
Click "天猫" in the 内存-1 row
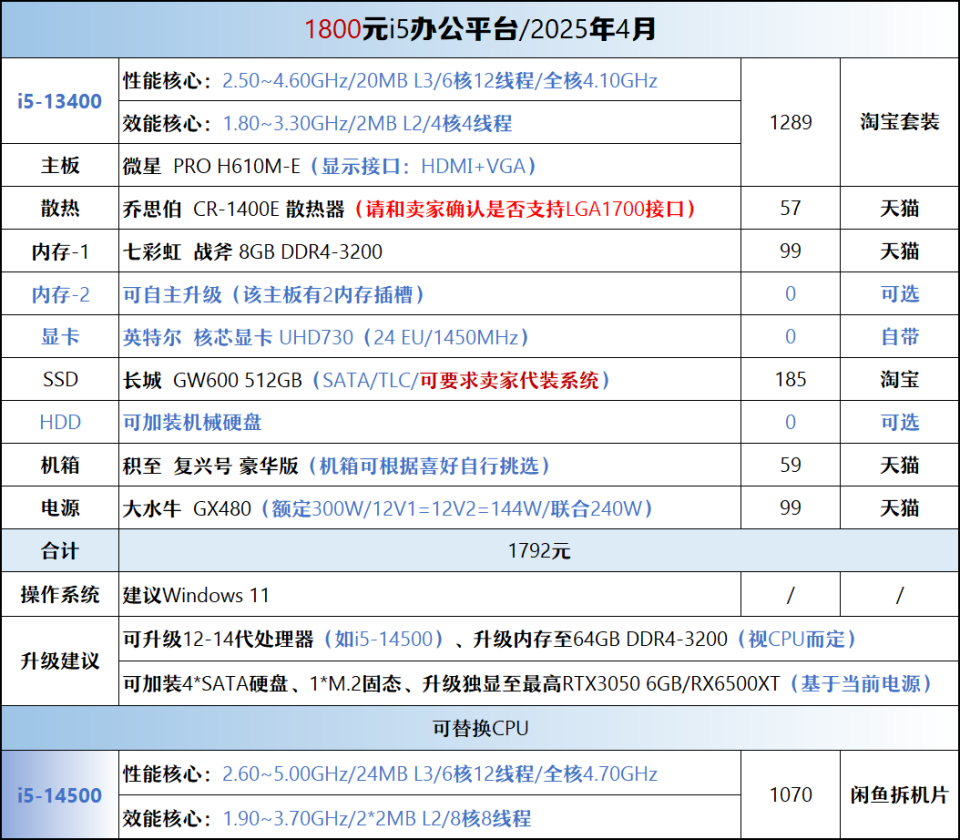pos(899,251)
